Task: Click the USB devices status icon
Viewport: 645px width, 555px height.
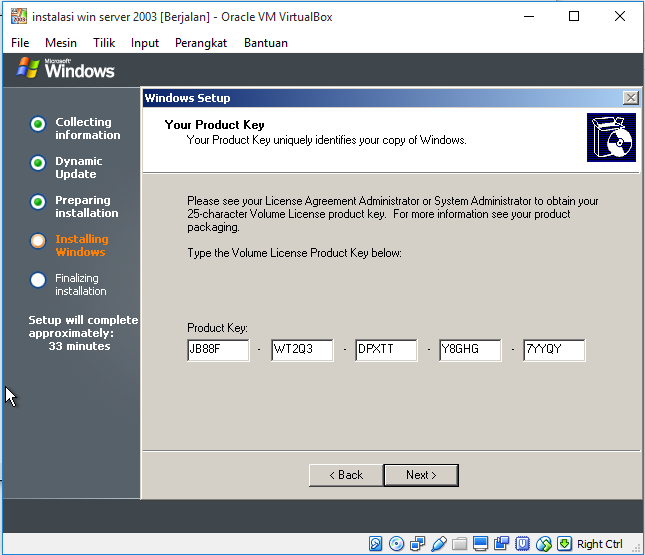Action: pyautogui.click(x=439, y=543)
